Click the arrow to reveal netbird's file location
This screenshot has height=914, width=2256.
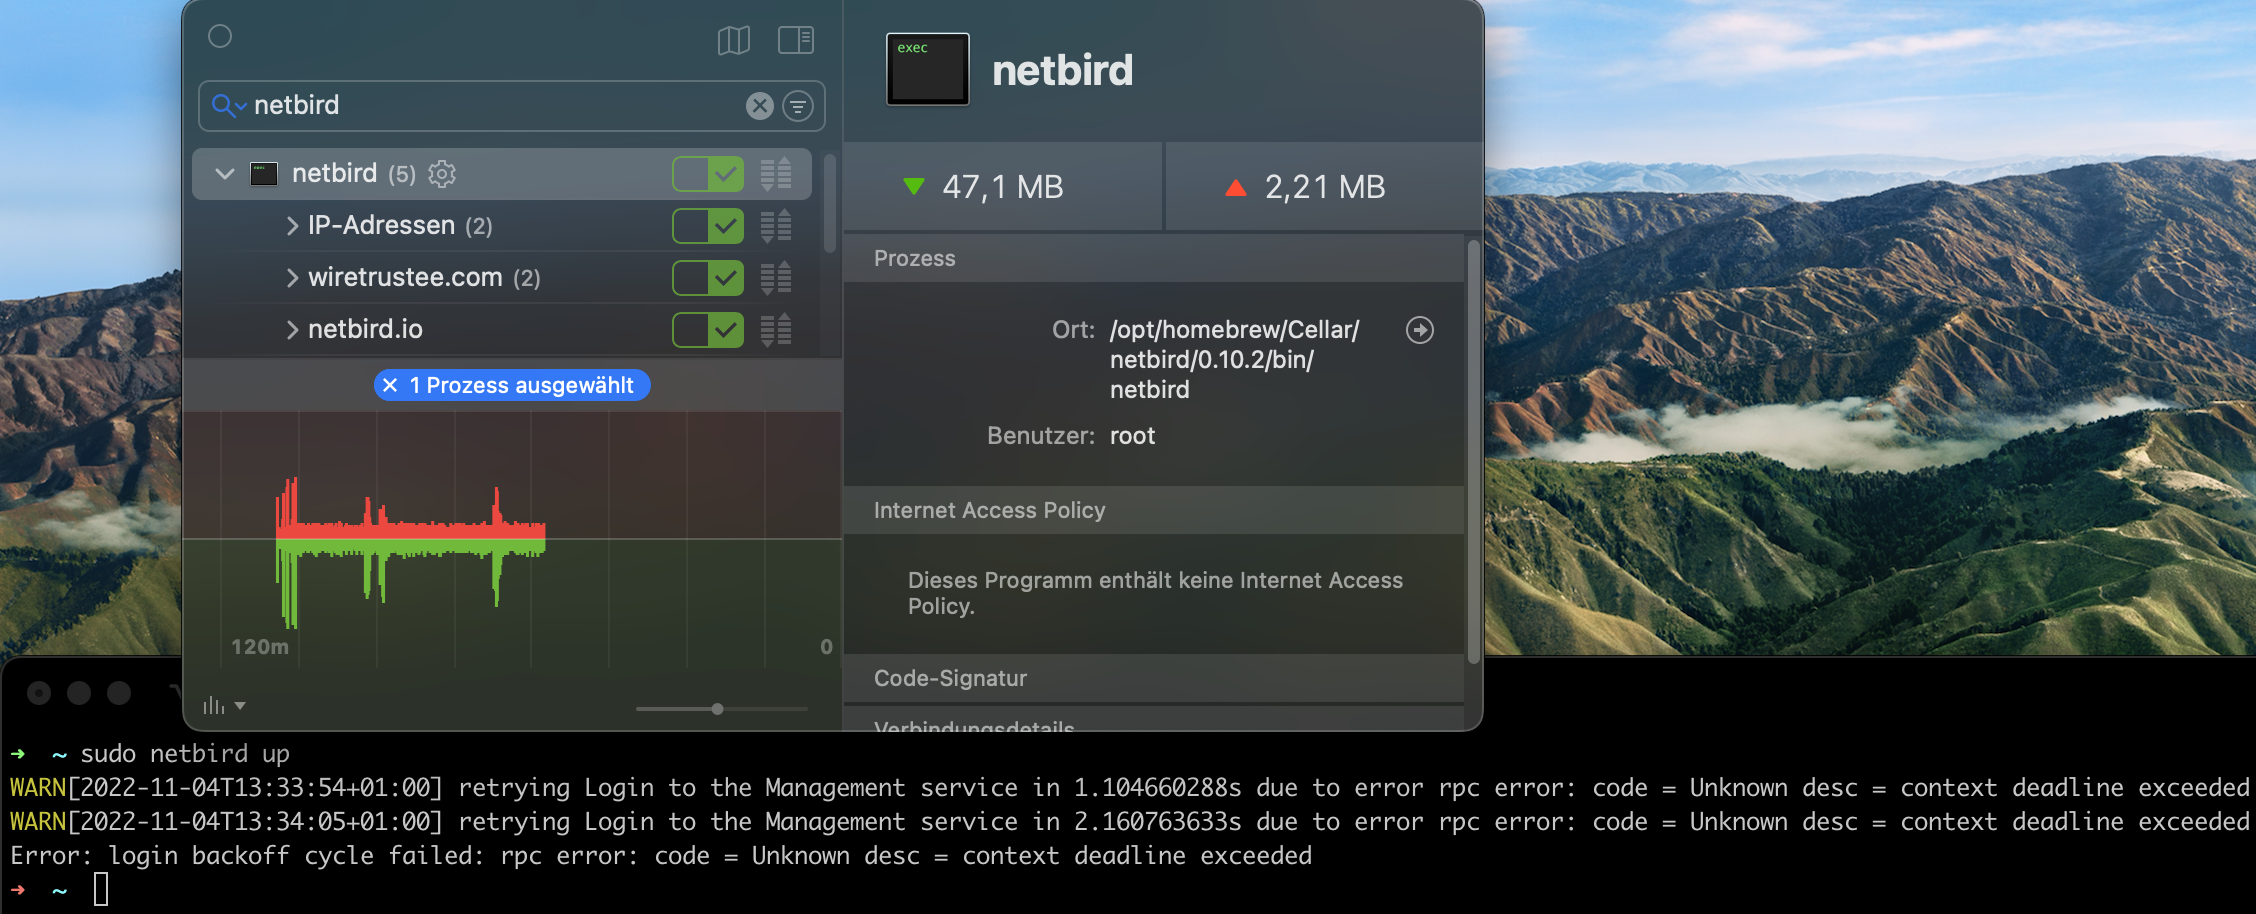click(x=1420, y=330)
